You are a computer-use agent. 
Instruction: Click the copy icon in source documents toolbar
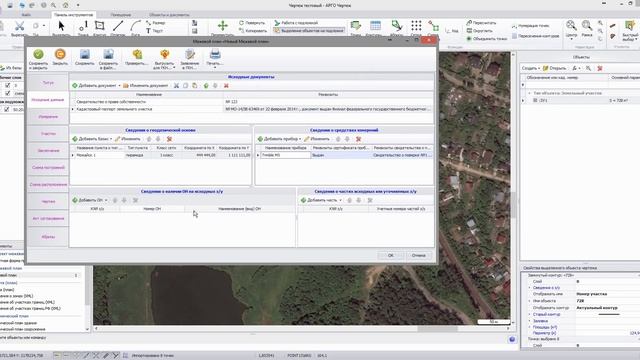[185, 86]
